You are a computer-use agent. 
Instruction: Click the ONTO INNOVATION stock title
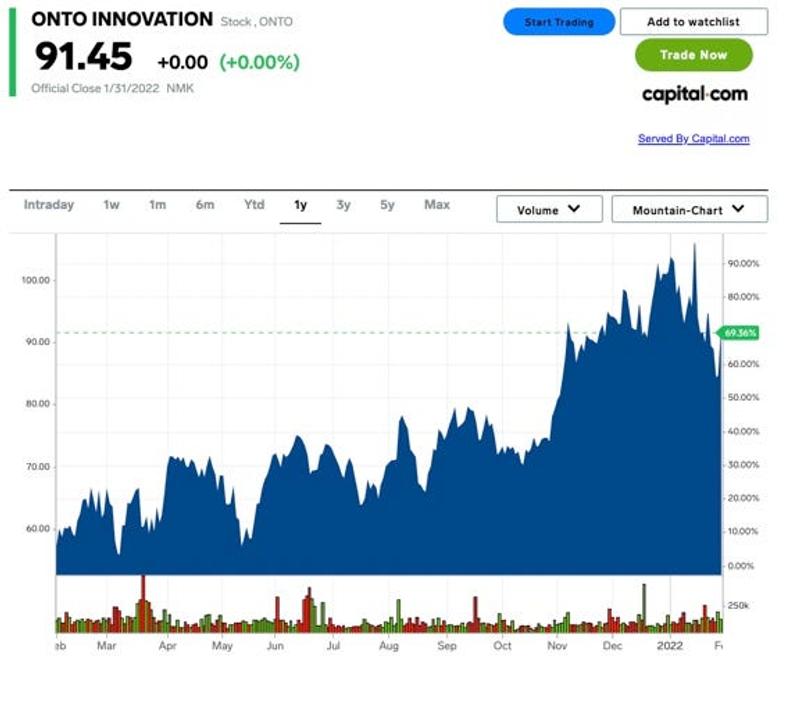pos(122,19)
